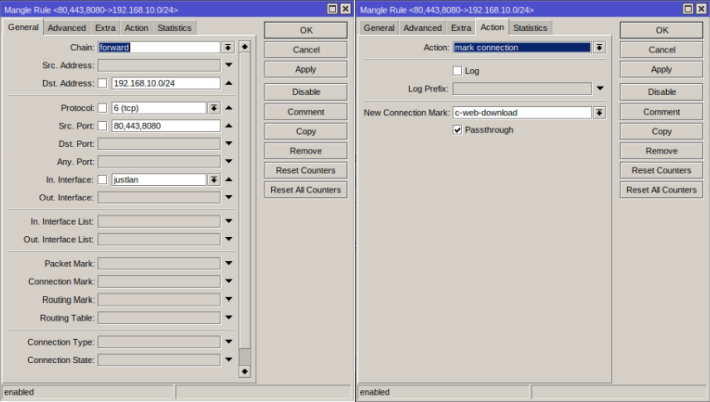The width and height of the screenshot is (710, 402).
Task: Click Remove in right window
Action: pos(662,151)
